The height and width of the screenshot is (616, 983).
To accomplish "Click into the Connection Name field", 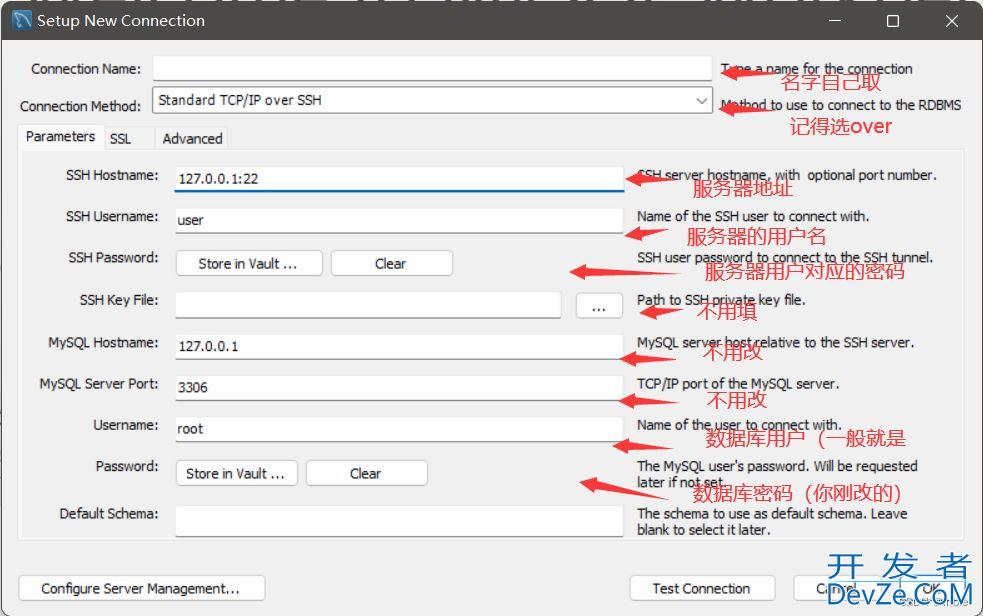I will tap(432, 68).
